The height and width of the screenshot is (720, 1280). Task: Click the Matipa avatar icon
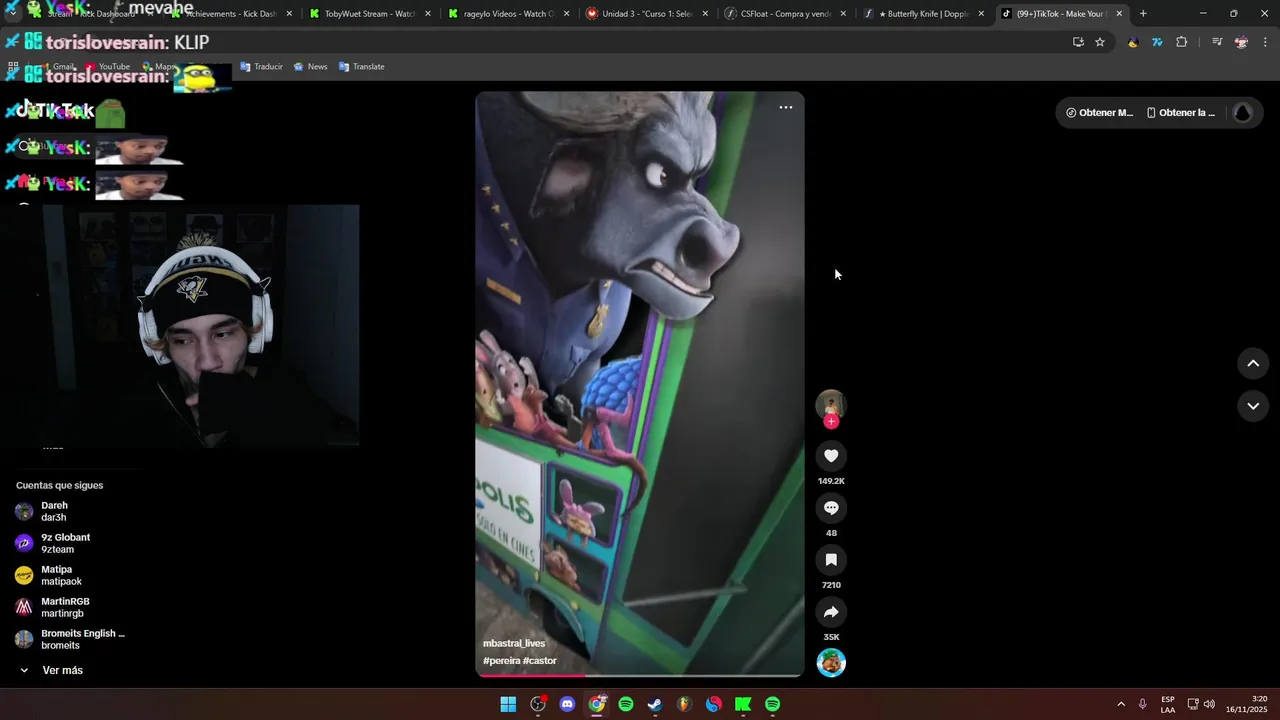[x=24, y=575]
